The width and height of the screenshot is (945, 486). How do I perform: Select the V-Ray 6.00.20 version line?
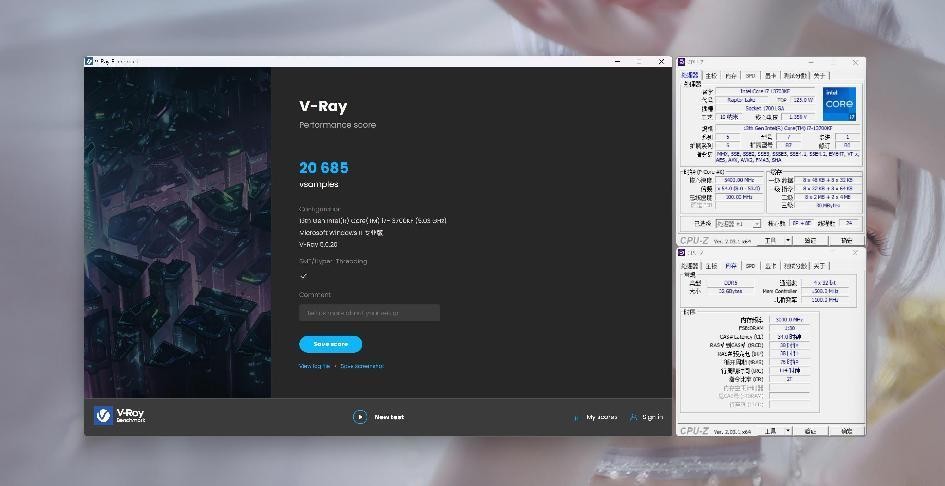click(x=318, y=245)
